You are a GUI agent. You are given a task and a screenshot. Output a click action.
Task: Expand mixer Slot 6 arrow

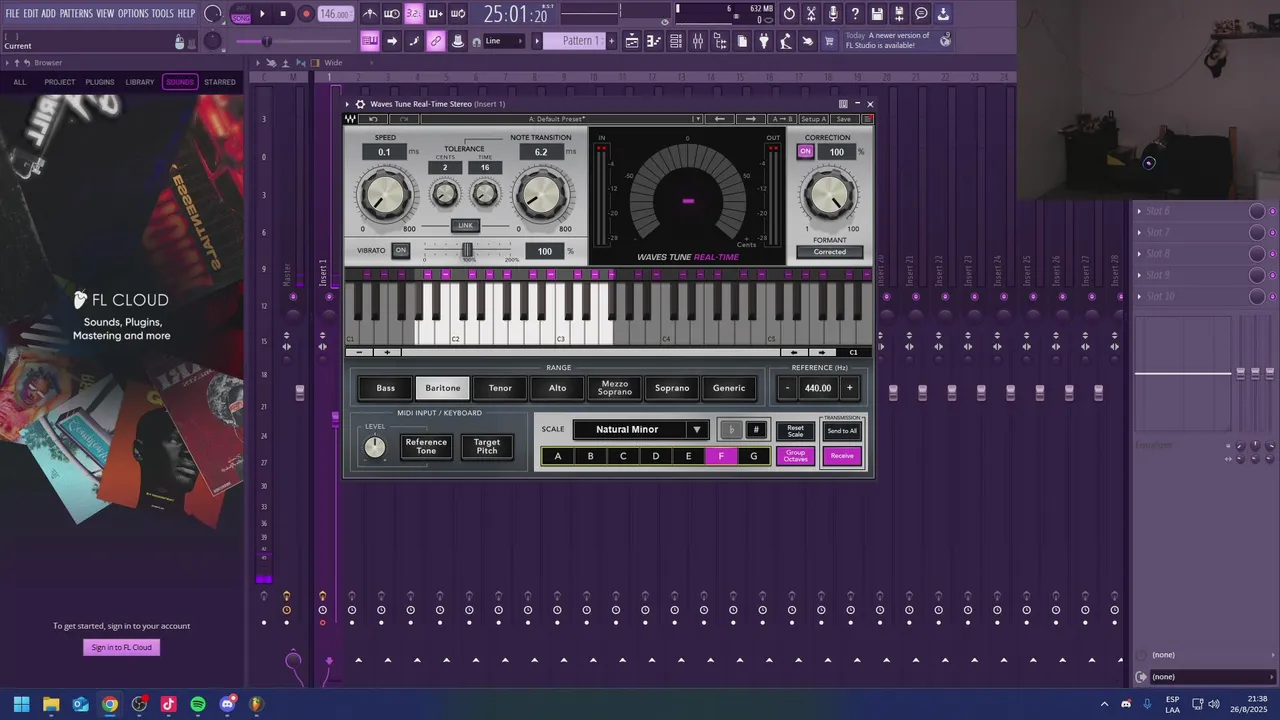[1139, 211]
